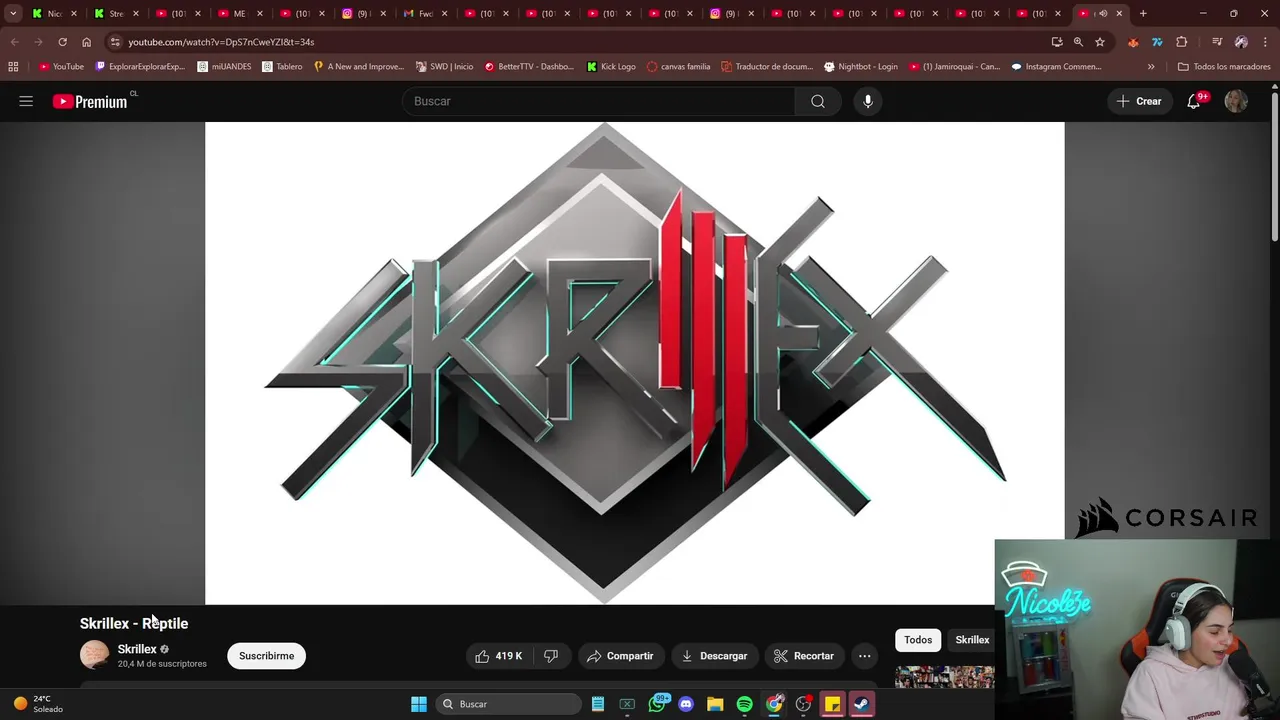The image size is (1280, 720).
Task: Open a new browser tab
Action: tap(1143, 14)
